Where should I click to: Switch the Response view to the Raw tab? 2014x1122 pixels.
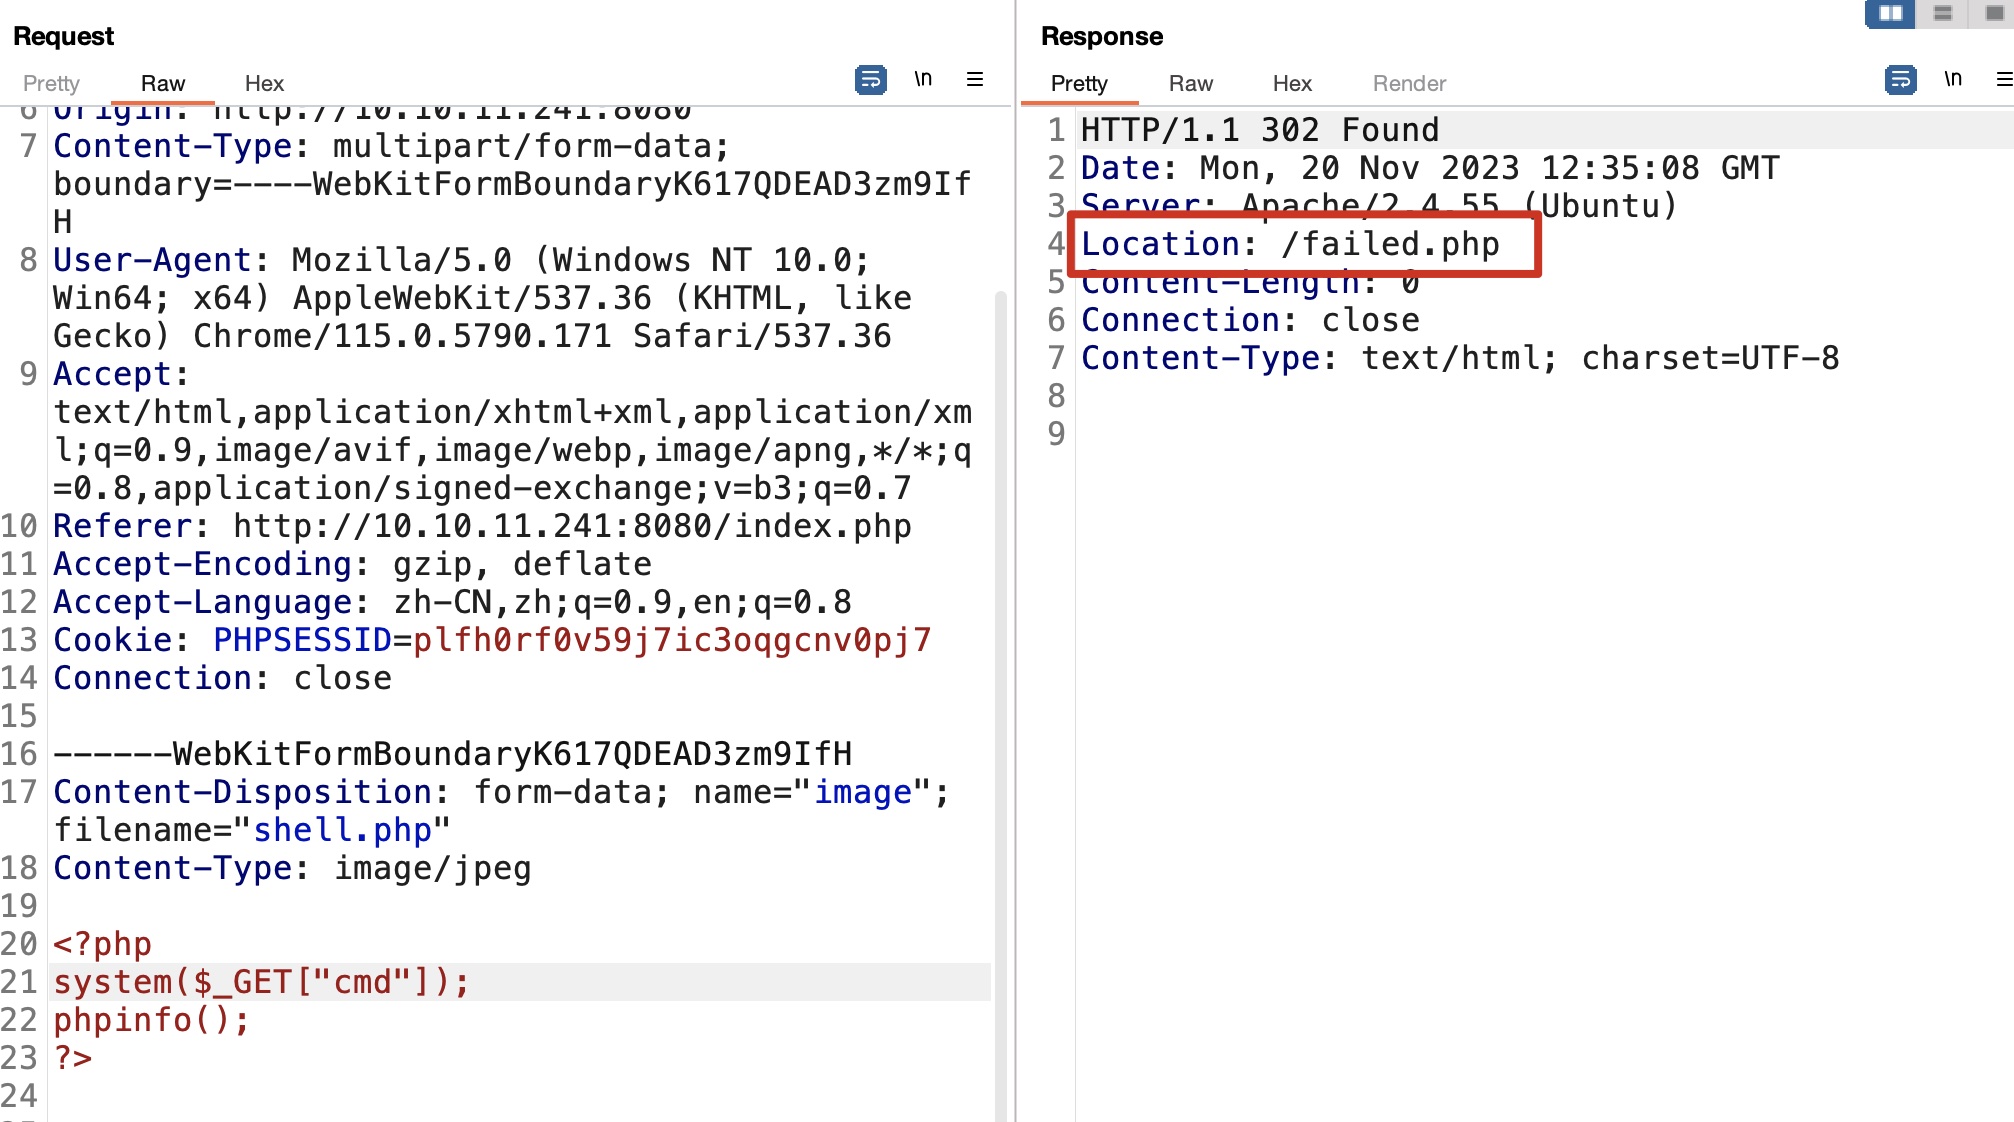pyautogui.click(x=1190, y=83)
